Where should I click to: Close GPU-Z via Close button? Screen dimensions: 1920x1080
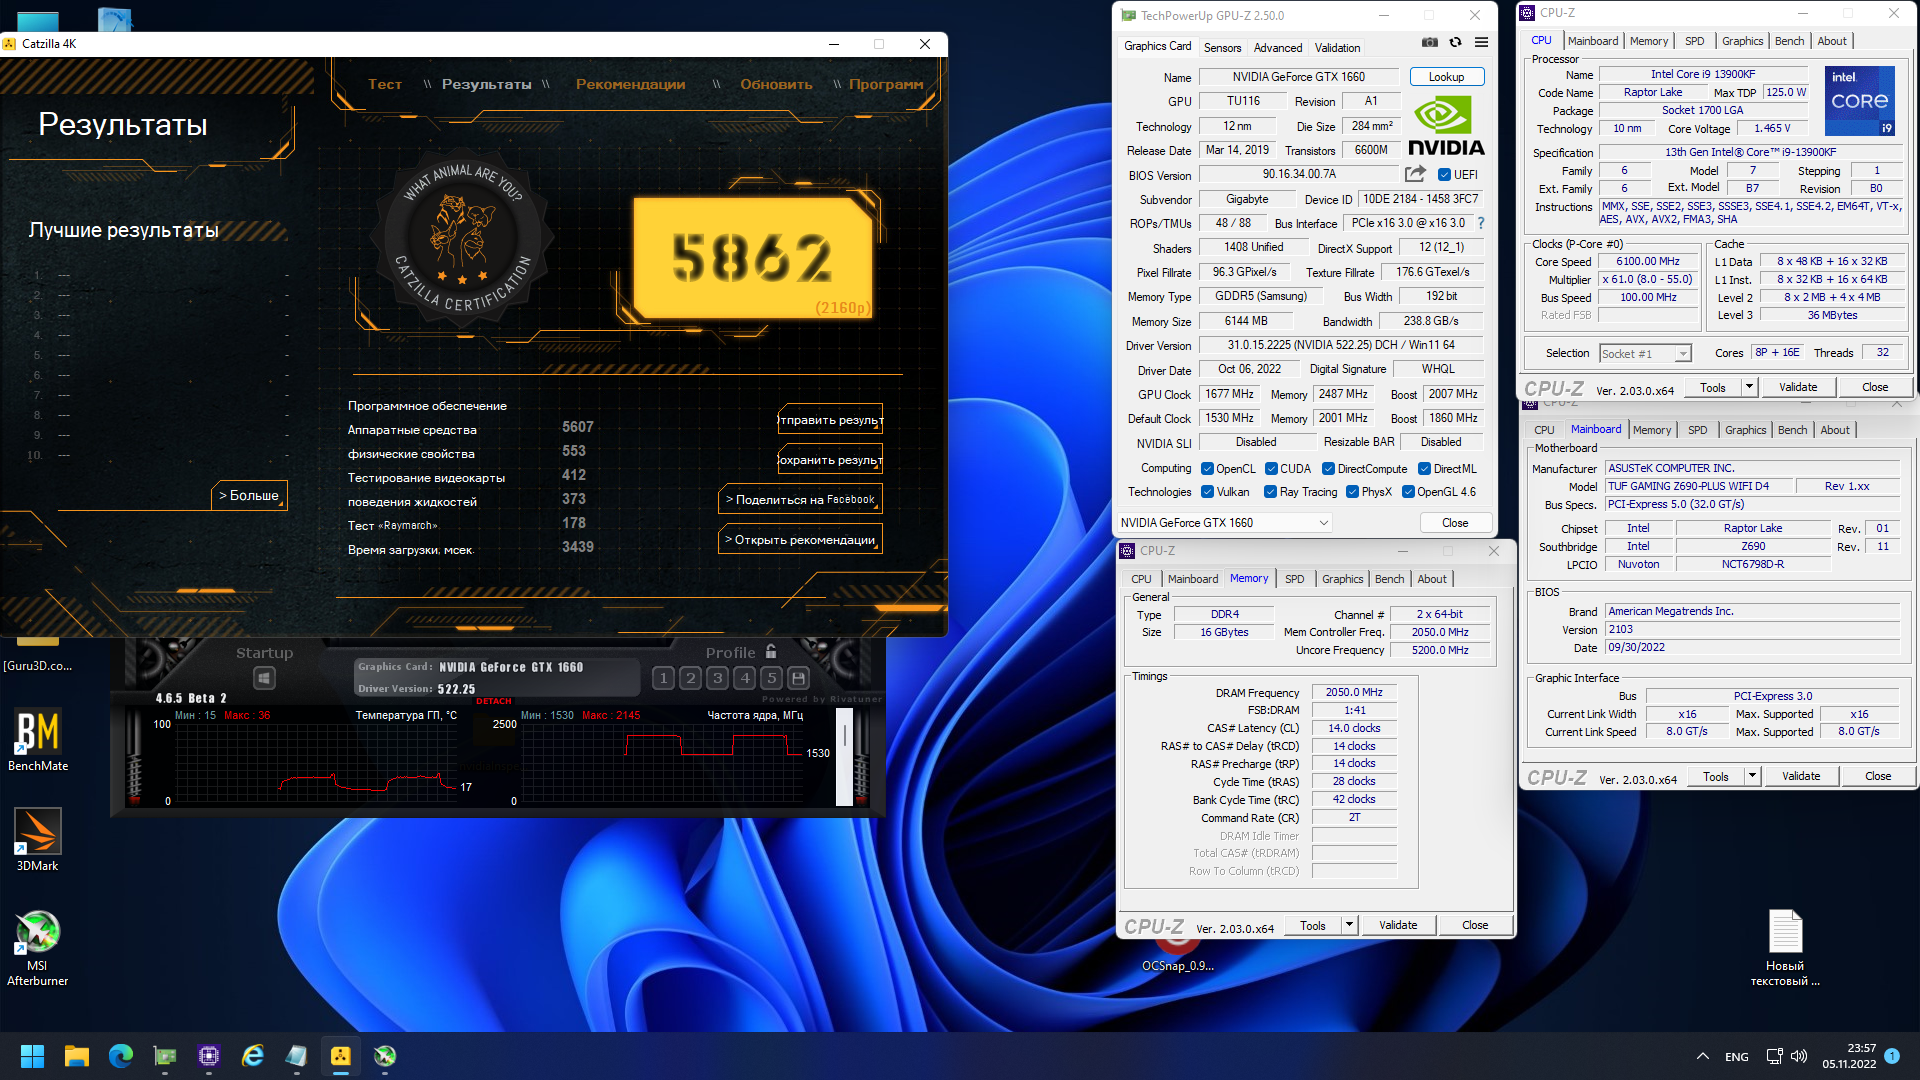[x=1455, y=523]
